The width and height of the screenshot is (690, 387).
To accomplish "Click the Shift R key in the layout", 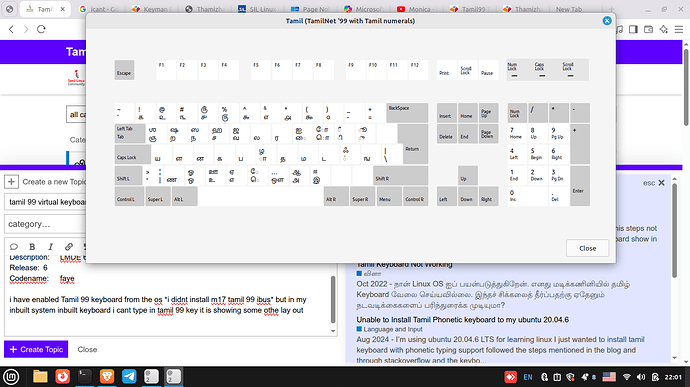I will (400, 175).
